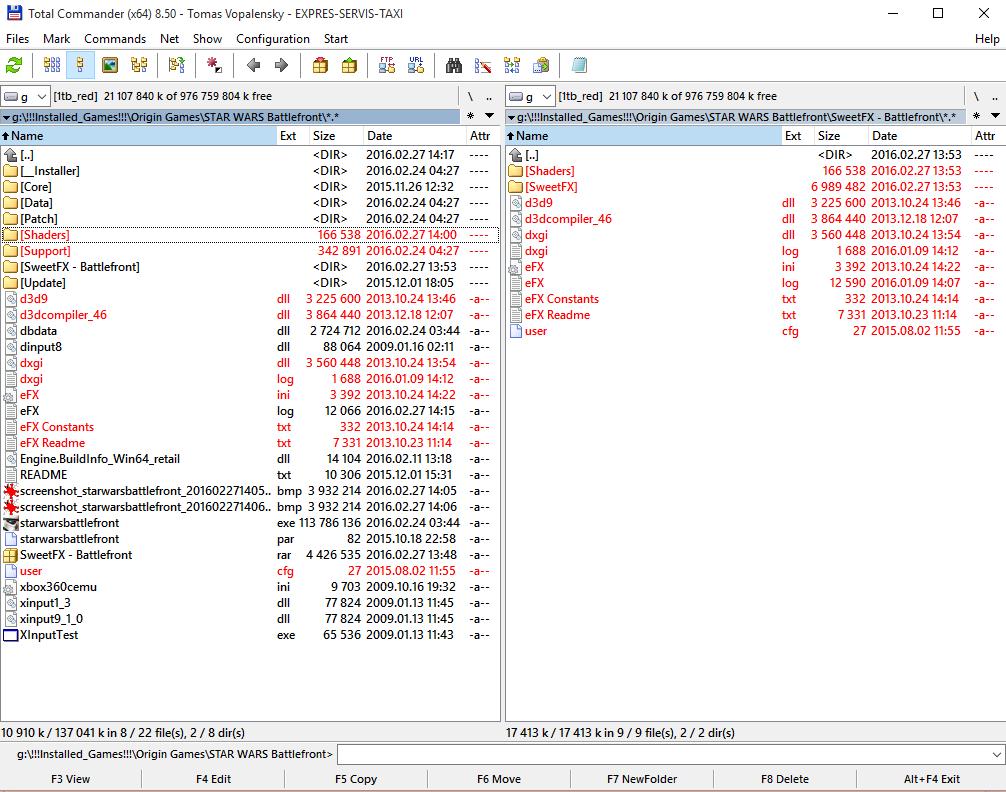Click the F4 Edit button
The image size is (1006, 792).
(213, 779)
